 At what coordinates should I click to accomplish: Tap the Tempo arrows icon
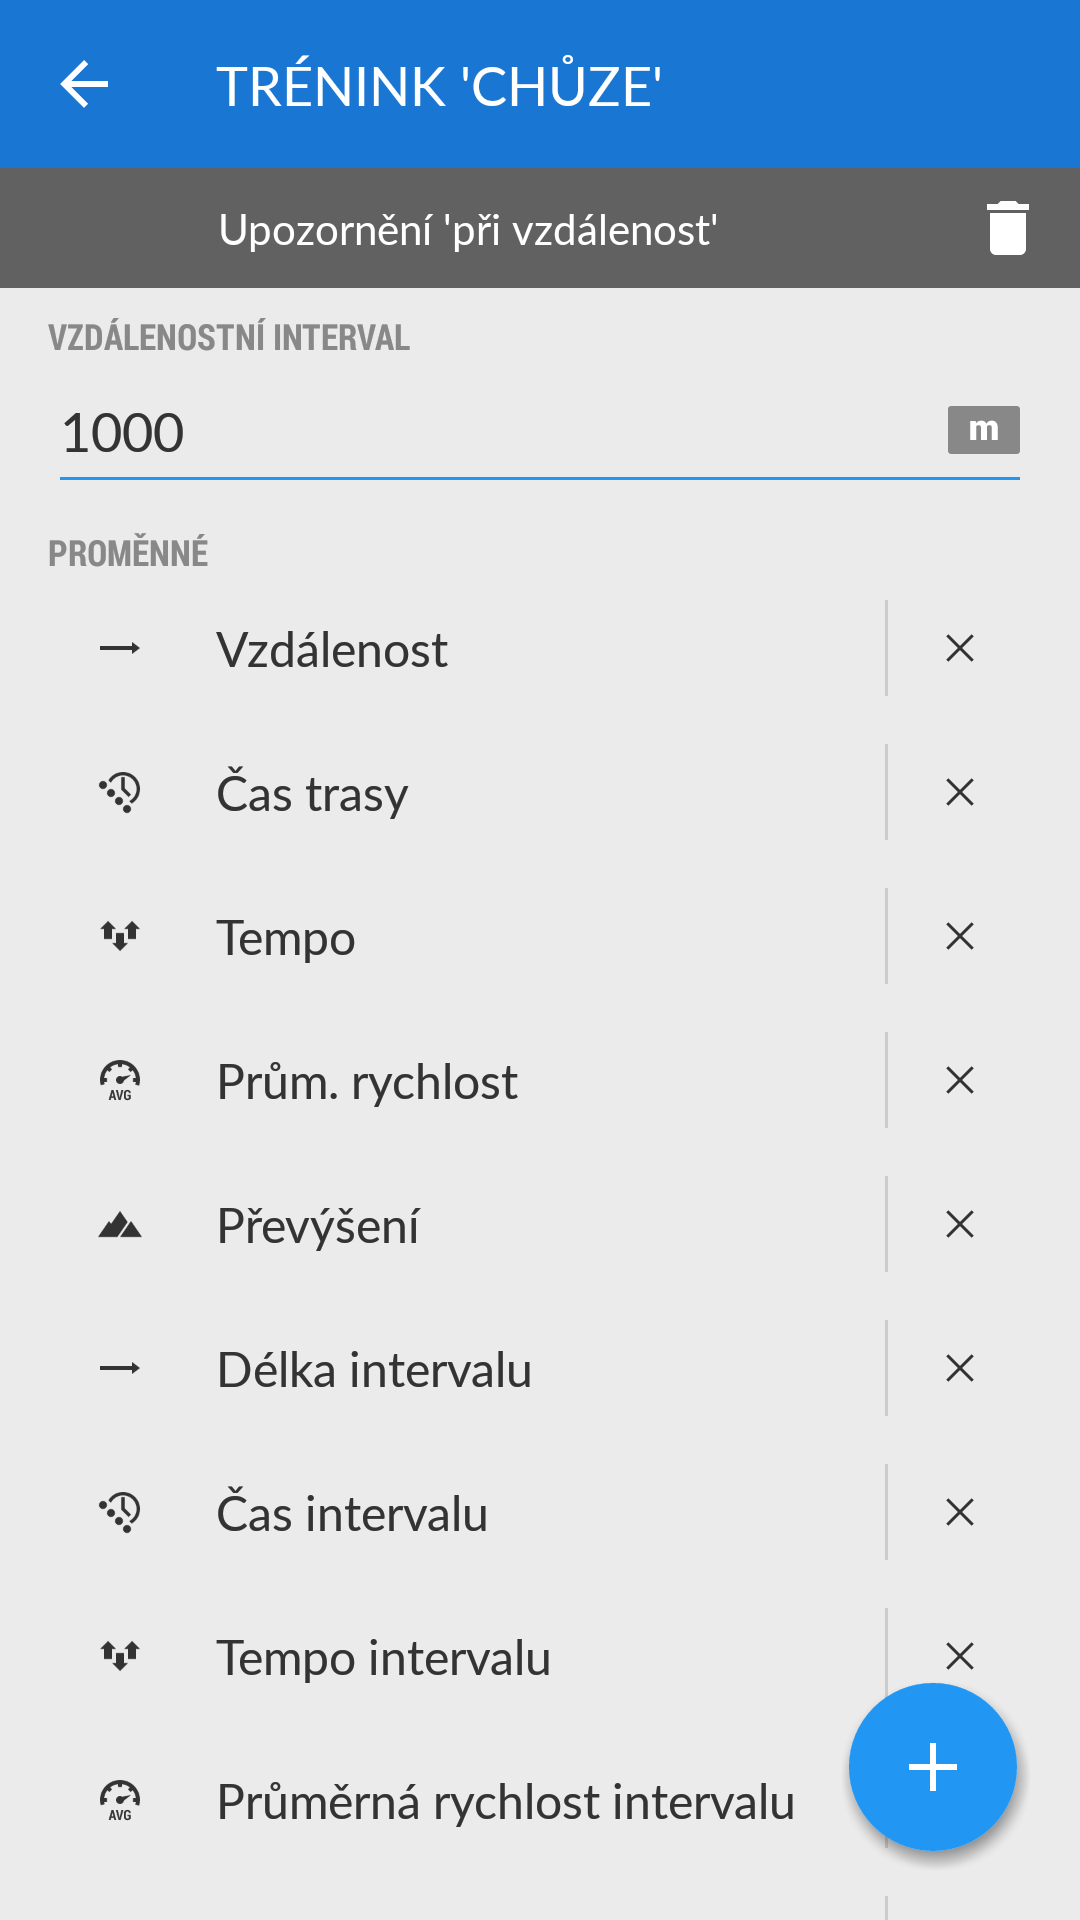(120, 937)
